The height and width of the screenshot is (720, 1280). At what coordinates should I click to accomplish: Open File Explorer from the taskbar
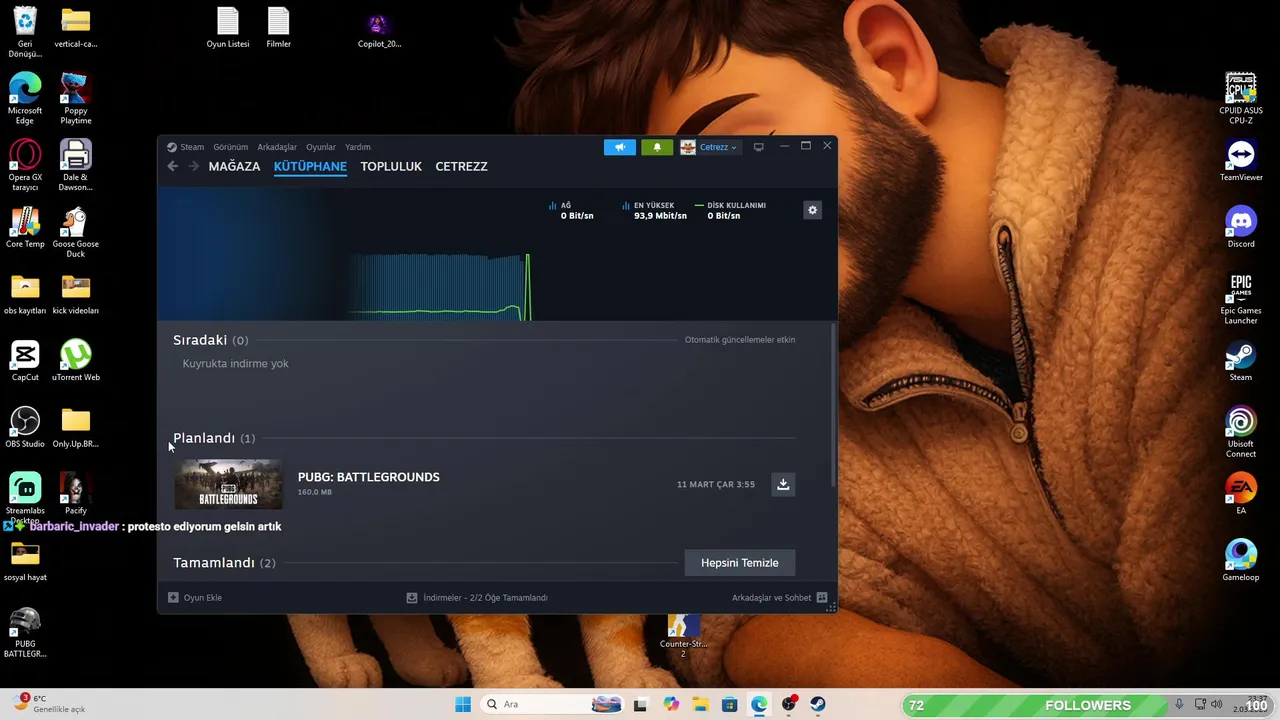click(700, 704)
